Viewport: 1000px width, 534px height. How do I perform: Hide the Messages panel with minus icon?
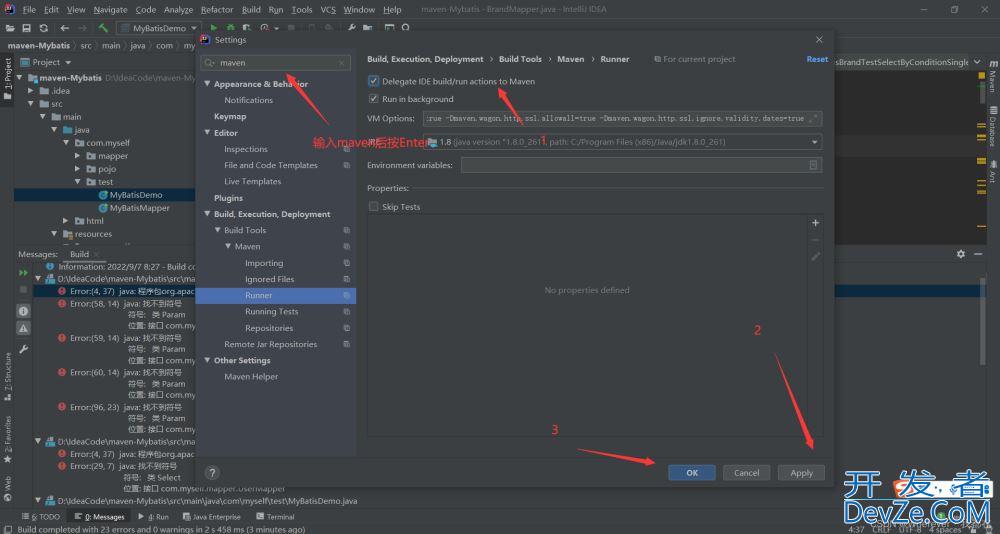[979, 254]
